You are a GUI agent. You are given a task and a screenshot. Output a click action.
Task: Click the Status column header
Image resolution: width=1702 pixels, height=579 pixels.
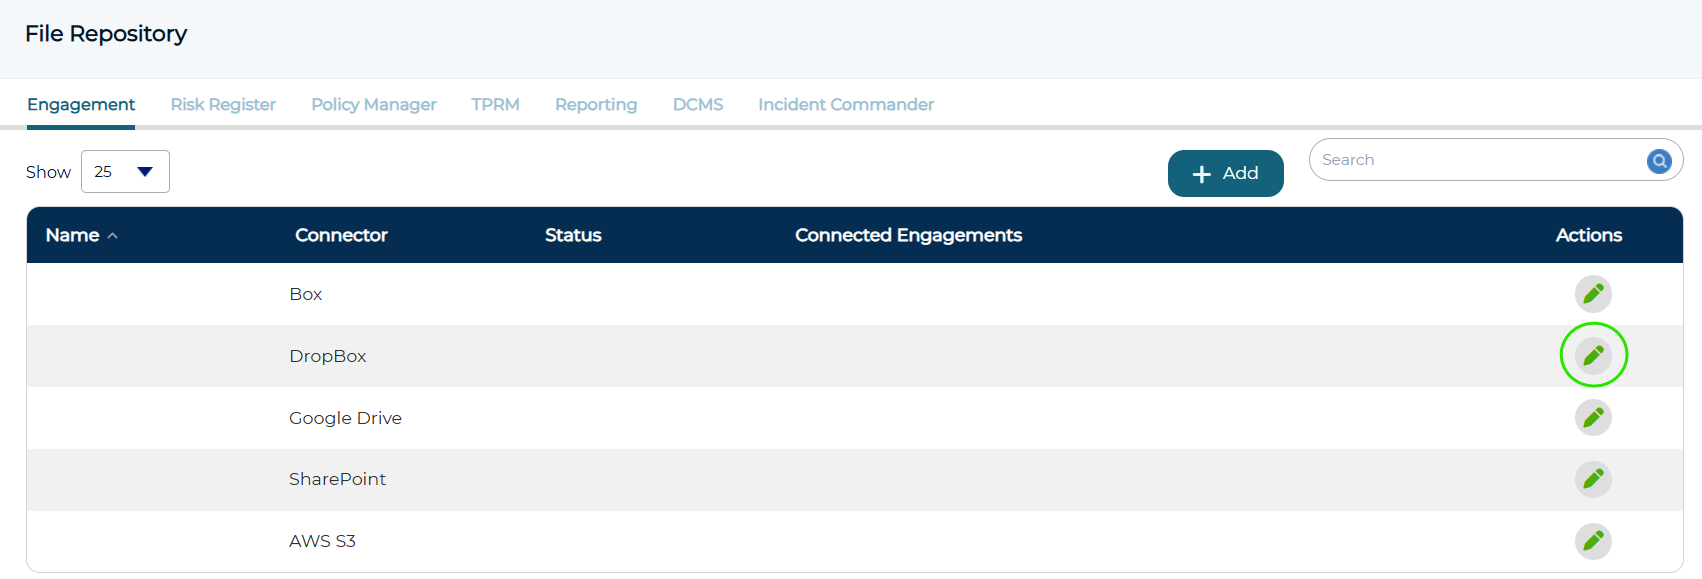pyautogui.click(x=573, y=235)
